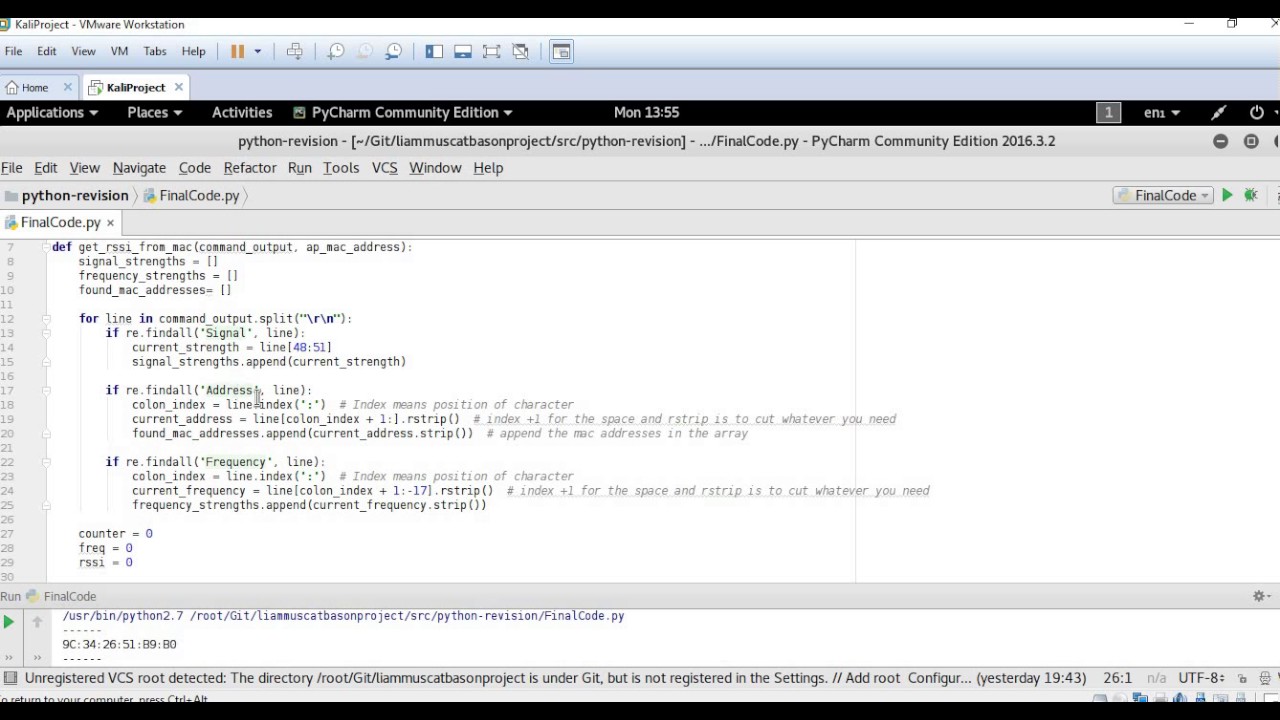Open the Refactor menu in PyCharm
This screenshot has height=720, width=1280.
(250, 168)
